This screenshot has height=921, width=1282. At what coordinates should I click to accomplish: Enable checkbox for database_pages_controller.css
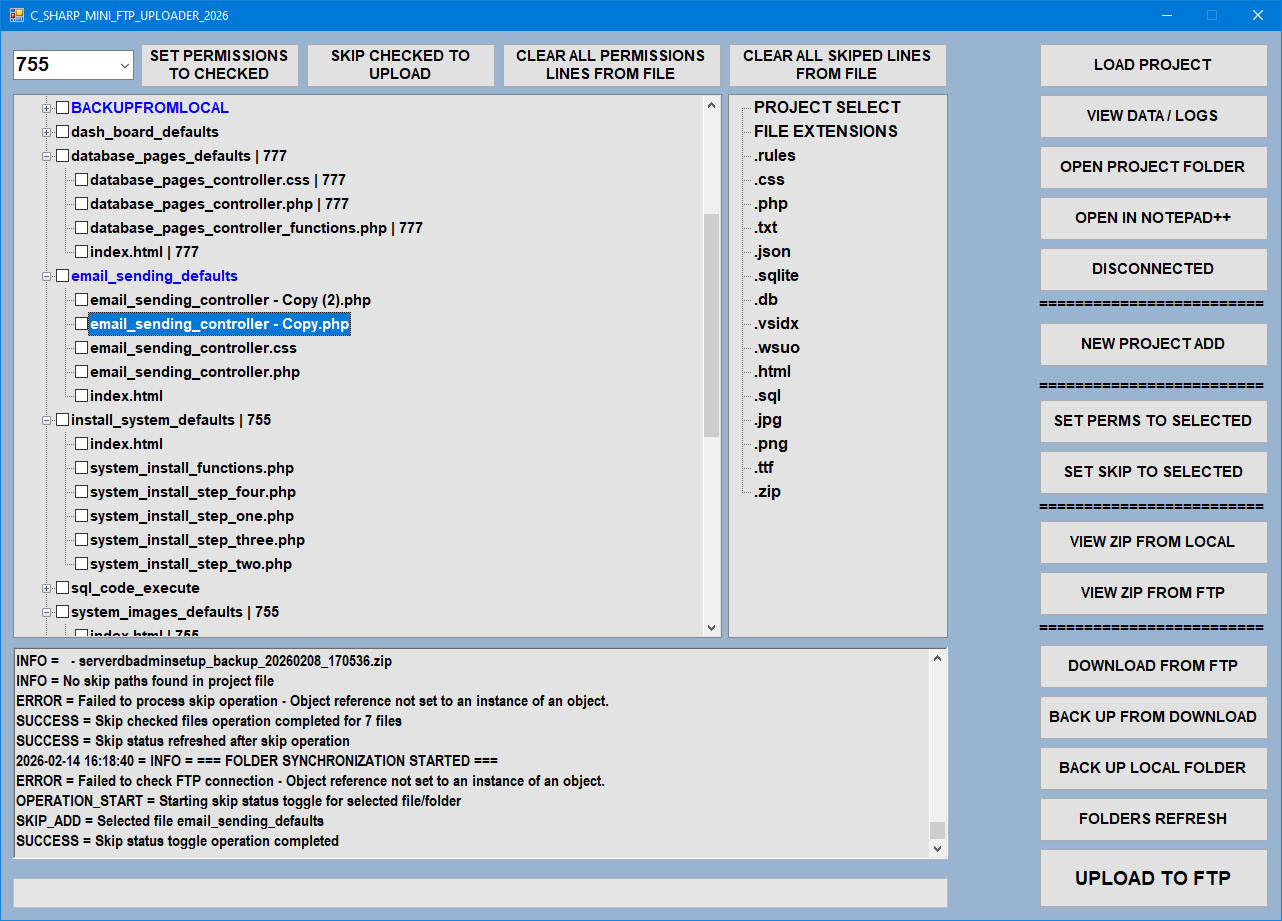pyautogui.click(x=81, y=180)
